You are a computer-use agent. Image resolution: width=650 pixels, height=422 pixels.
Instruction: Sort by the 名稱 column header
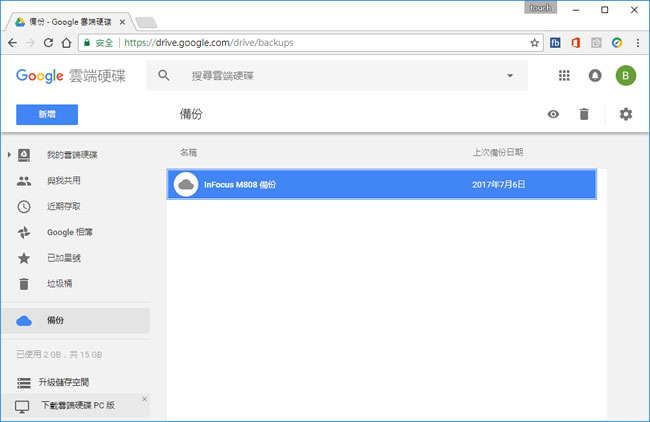[x=189, y=153]
